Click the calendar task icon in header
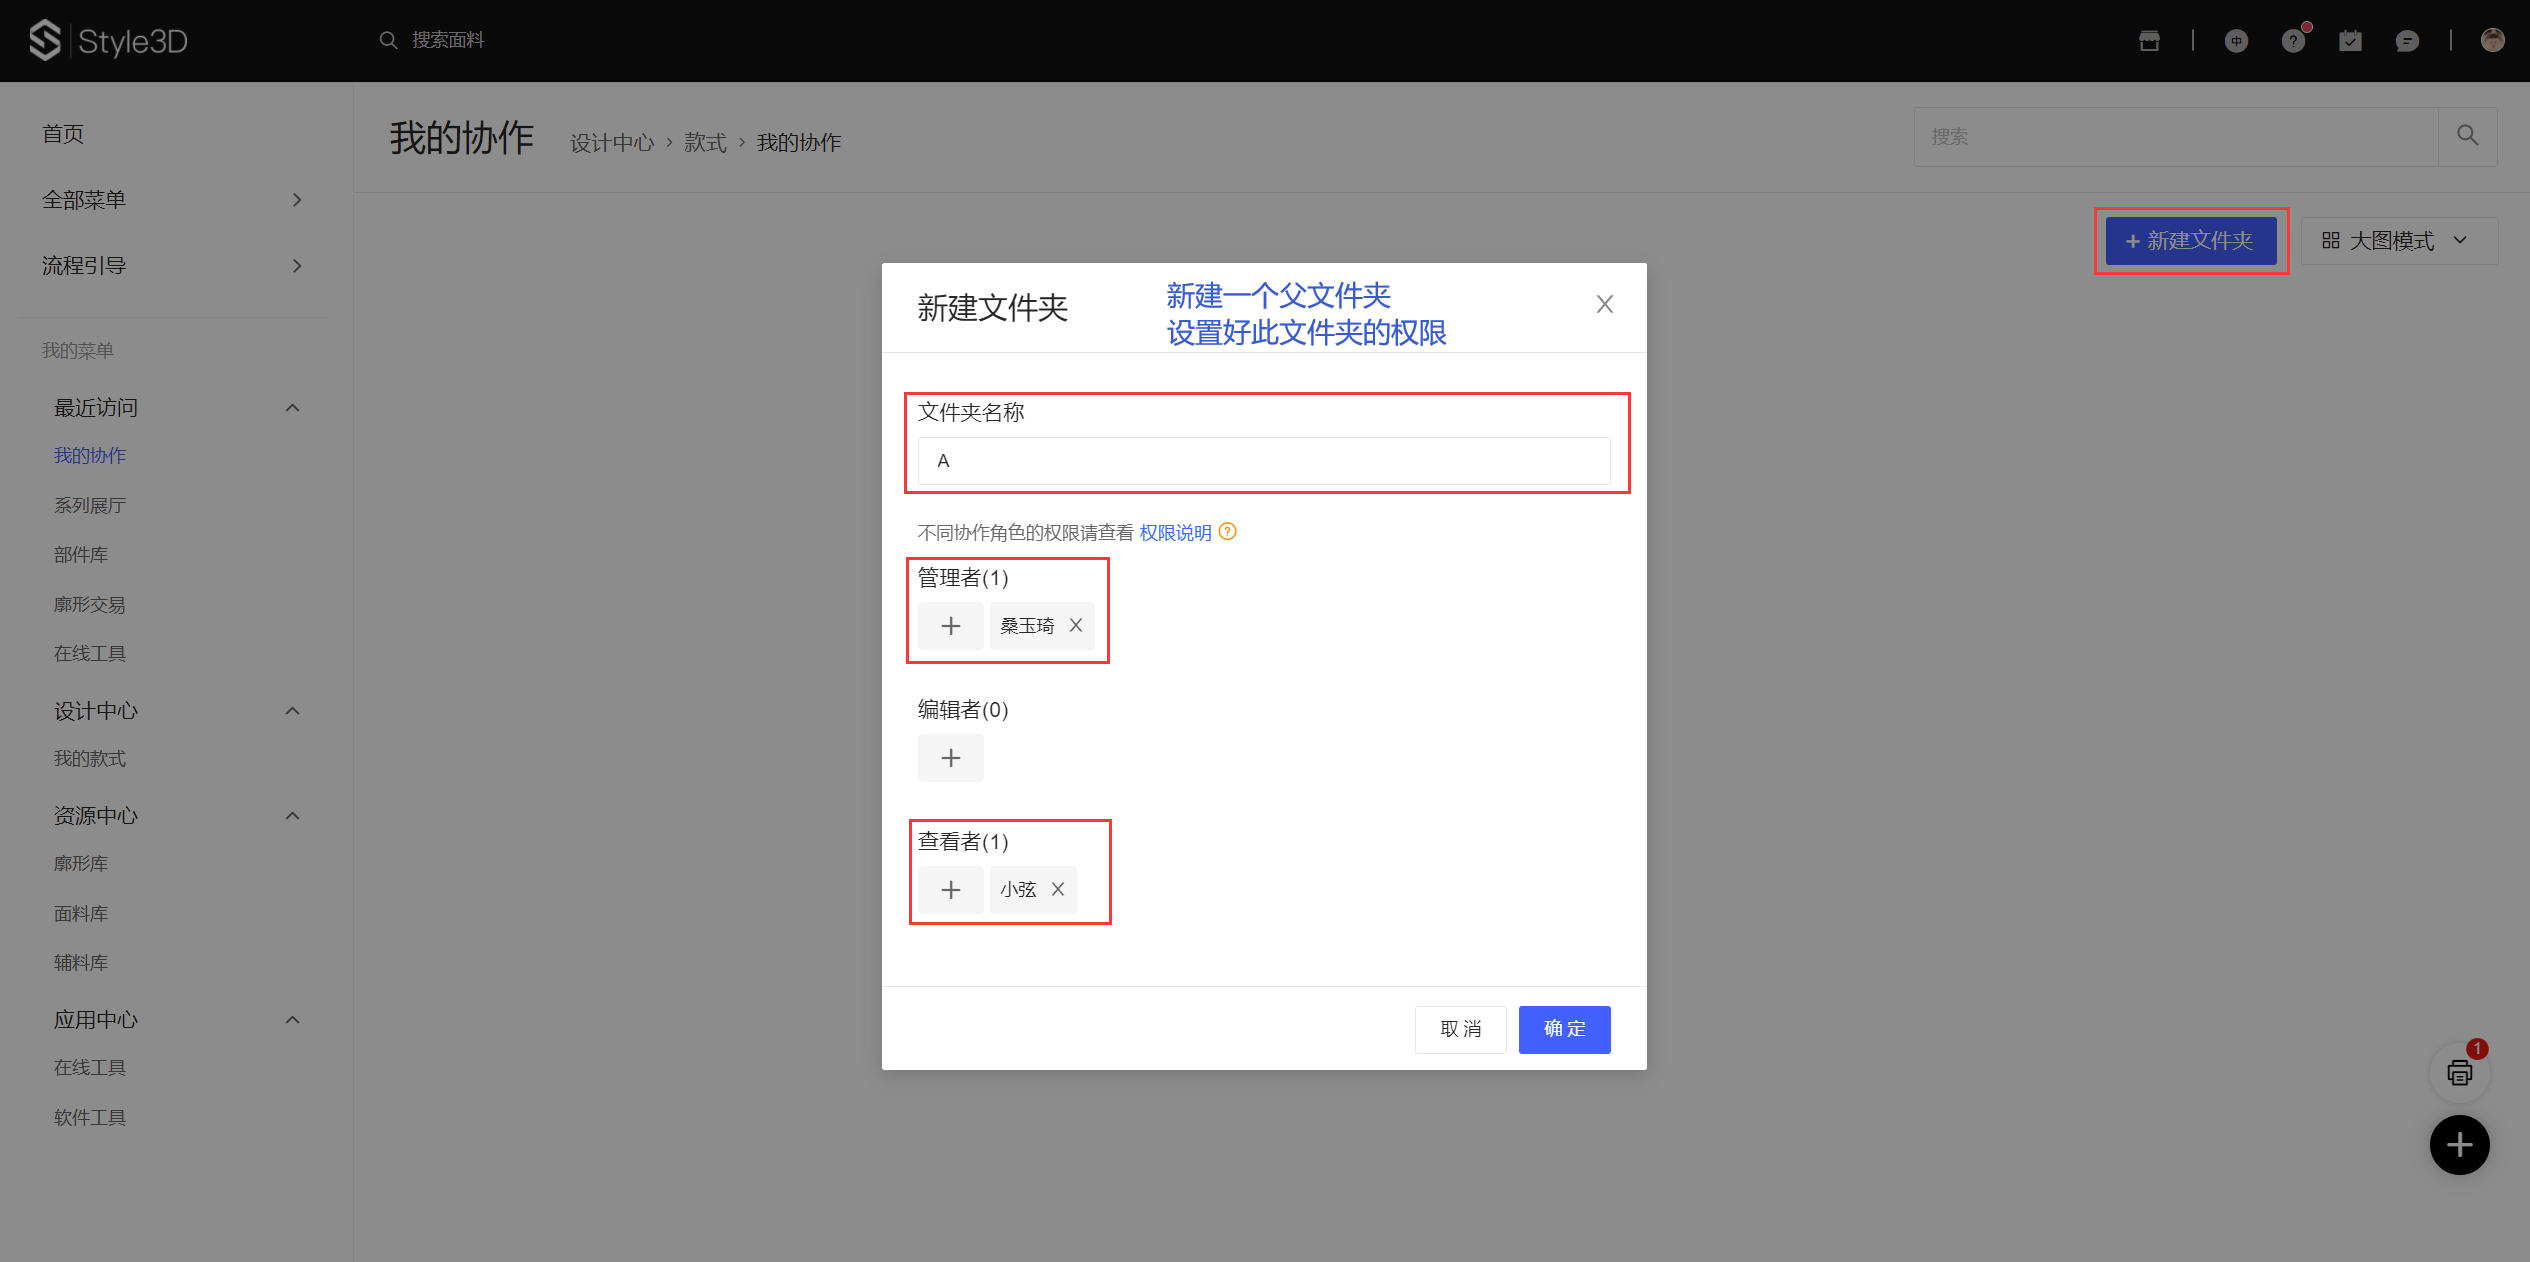Image resolution: width=2530 pixels, height=1262 pixels. 2350,41
